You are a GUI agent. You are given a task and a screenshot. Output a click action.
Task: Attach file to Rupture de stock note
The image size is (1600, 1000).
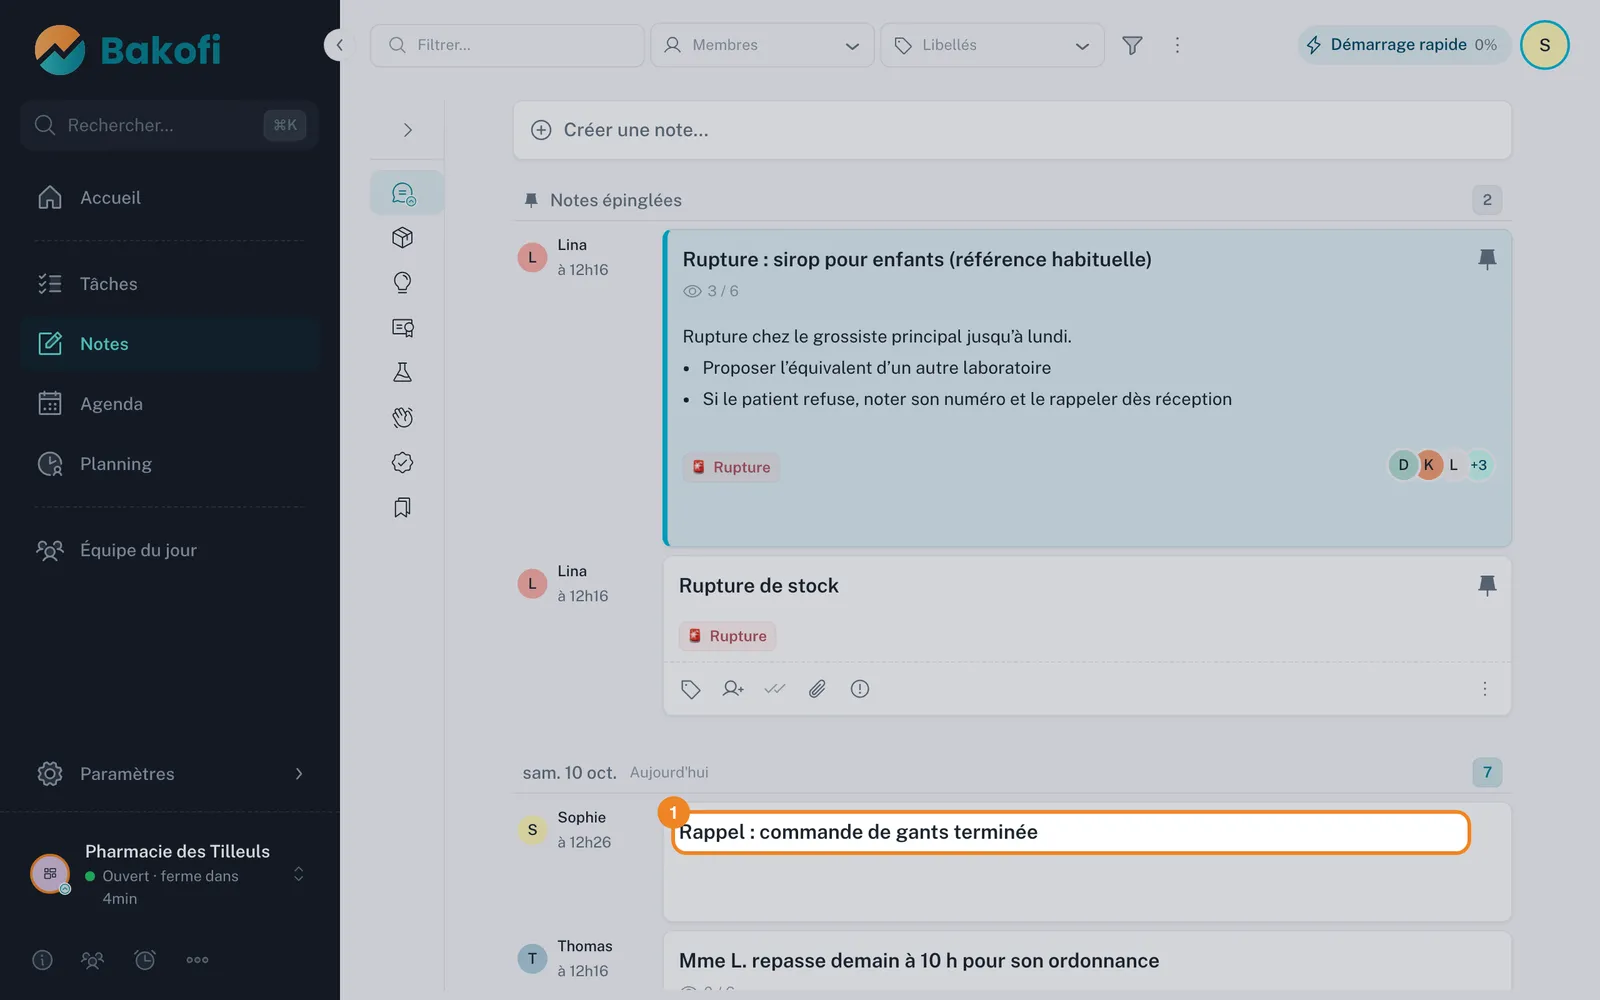[x=817, y=689]
